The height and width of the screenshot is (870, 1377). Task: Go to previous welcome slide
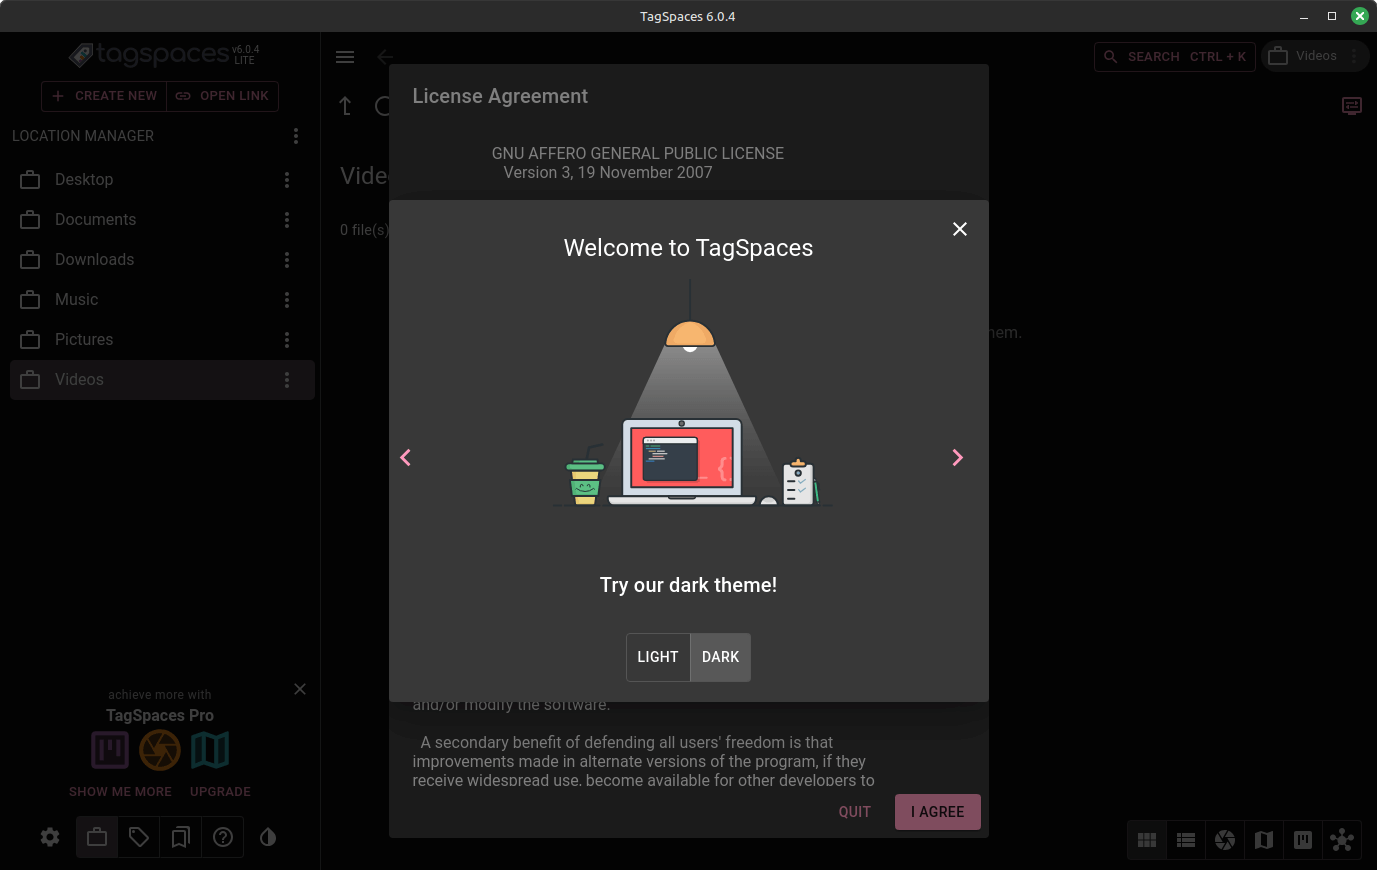coord(405,458)
